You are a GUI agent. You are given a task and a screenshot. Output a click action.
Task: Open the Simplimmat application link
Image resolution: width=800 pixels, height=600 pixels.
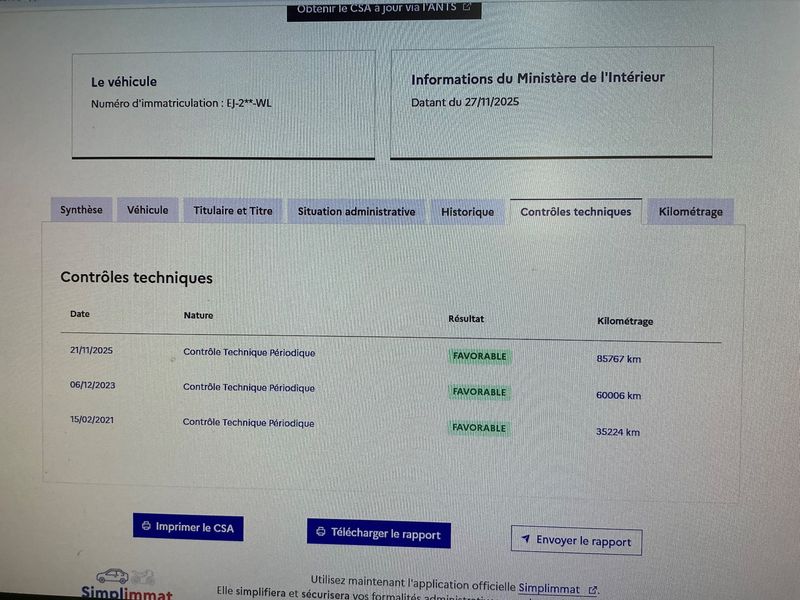550,588
